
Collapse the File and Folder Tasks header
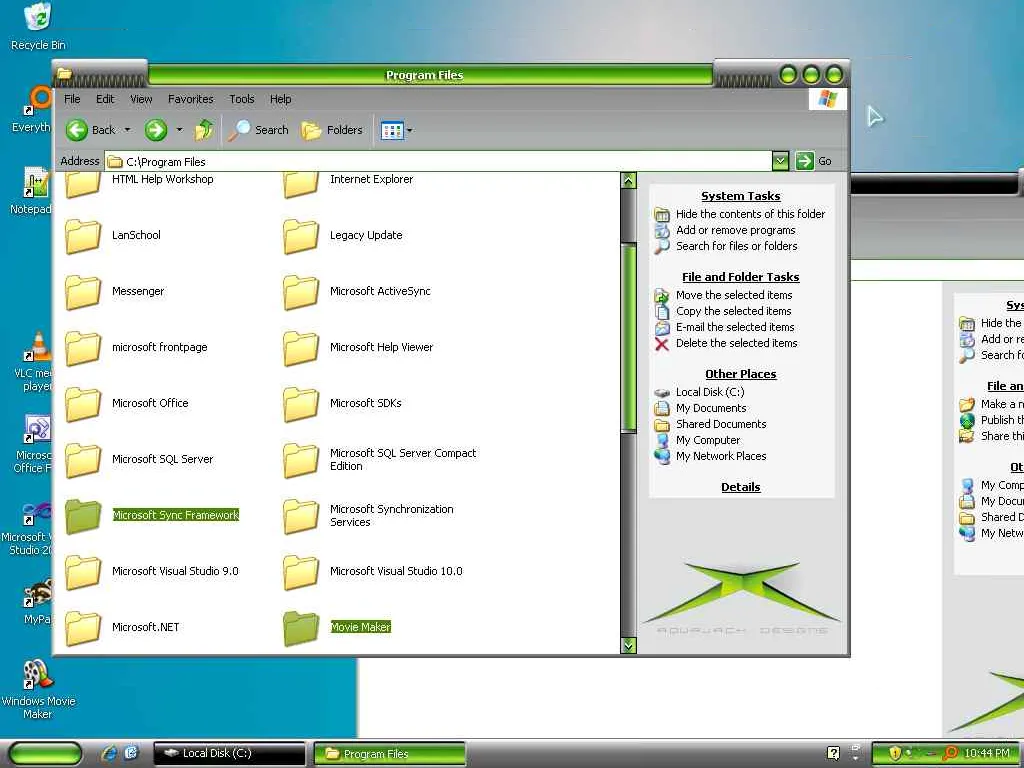[741, 277]
